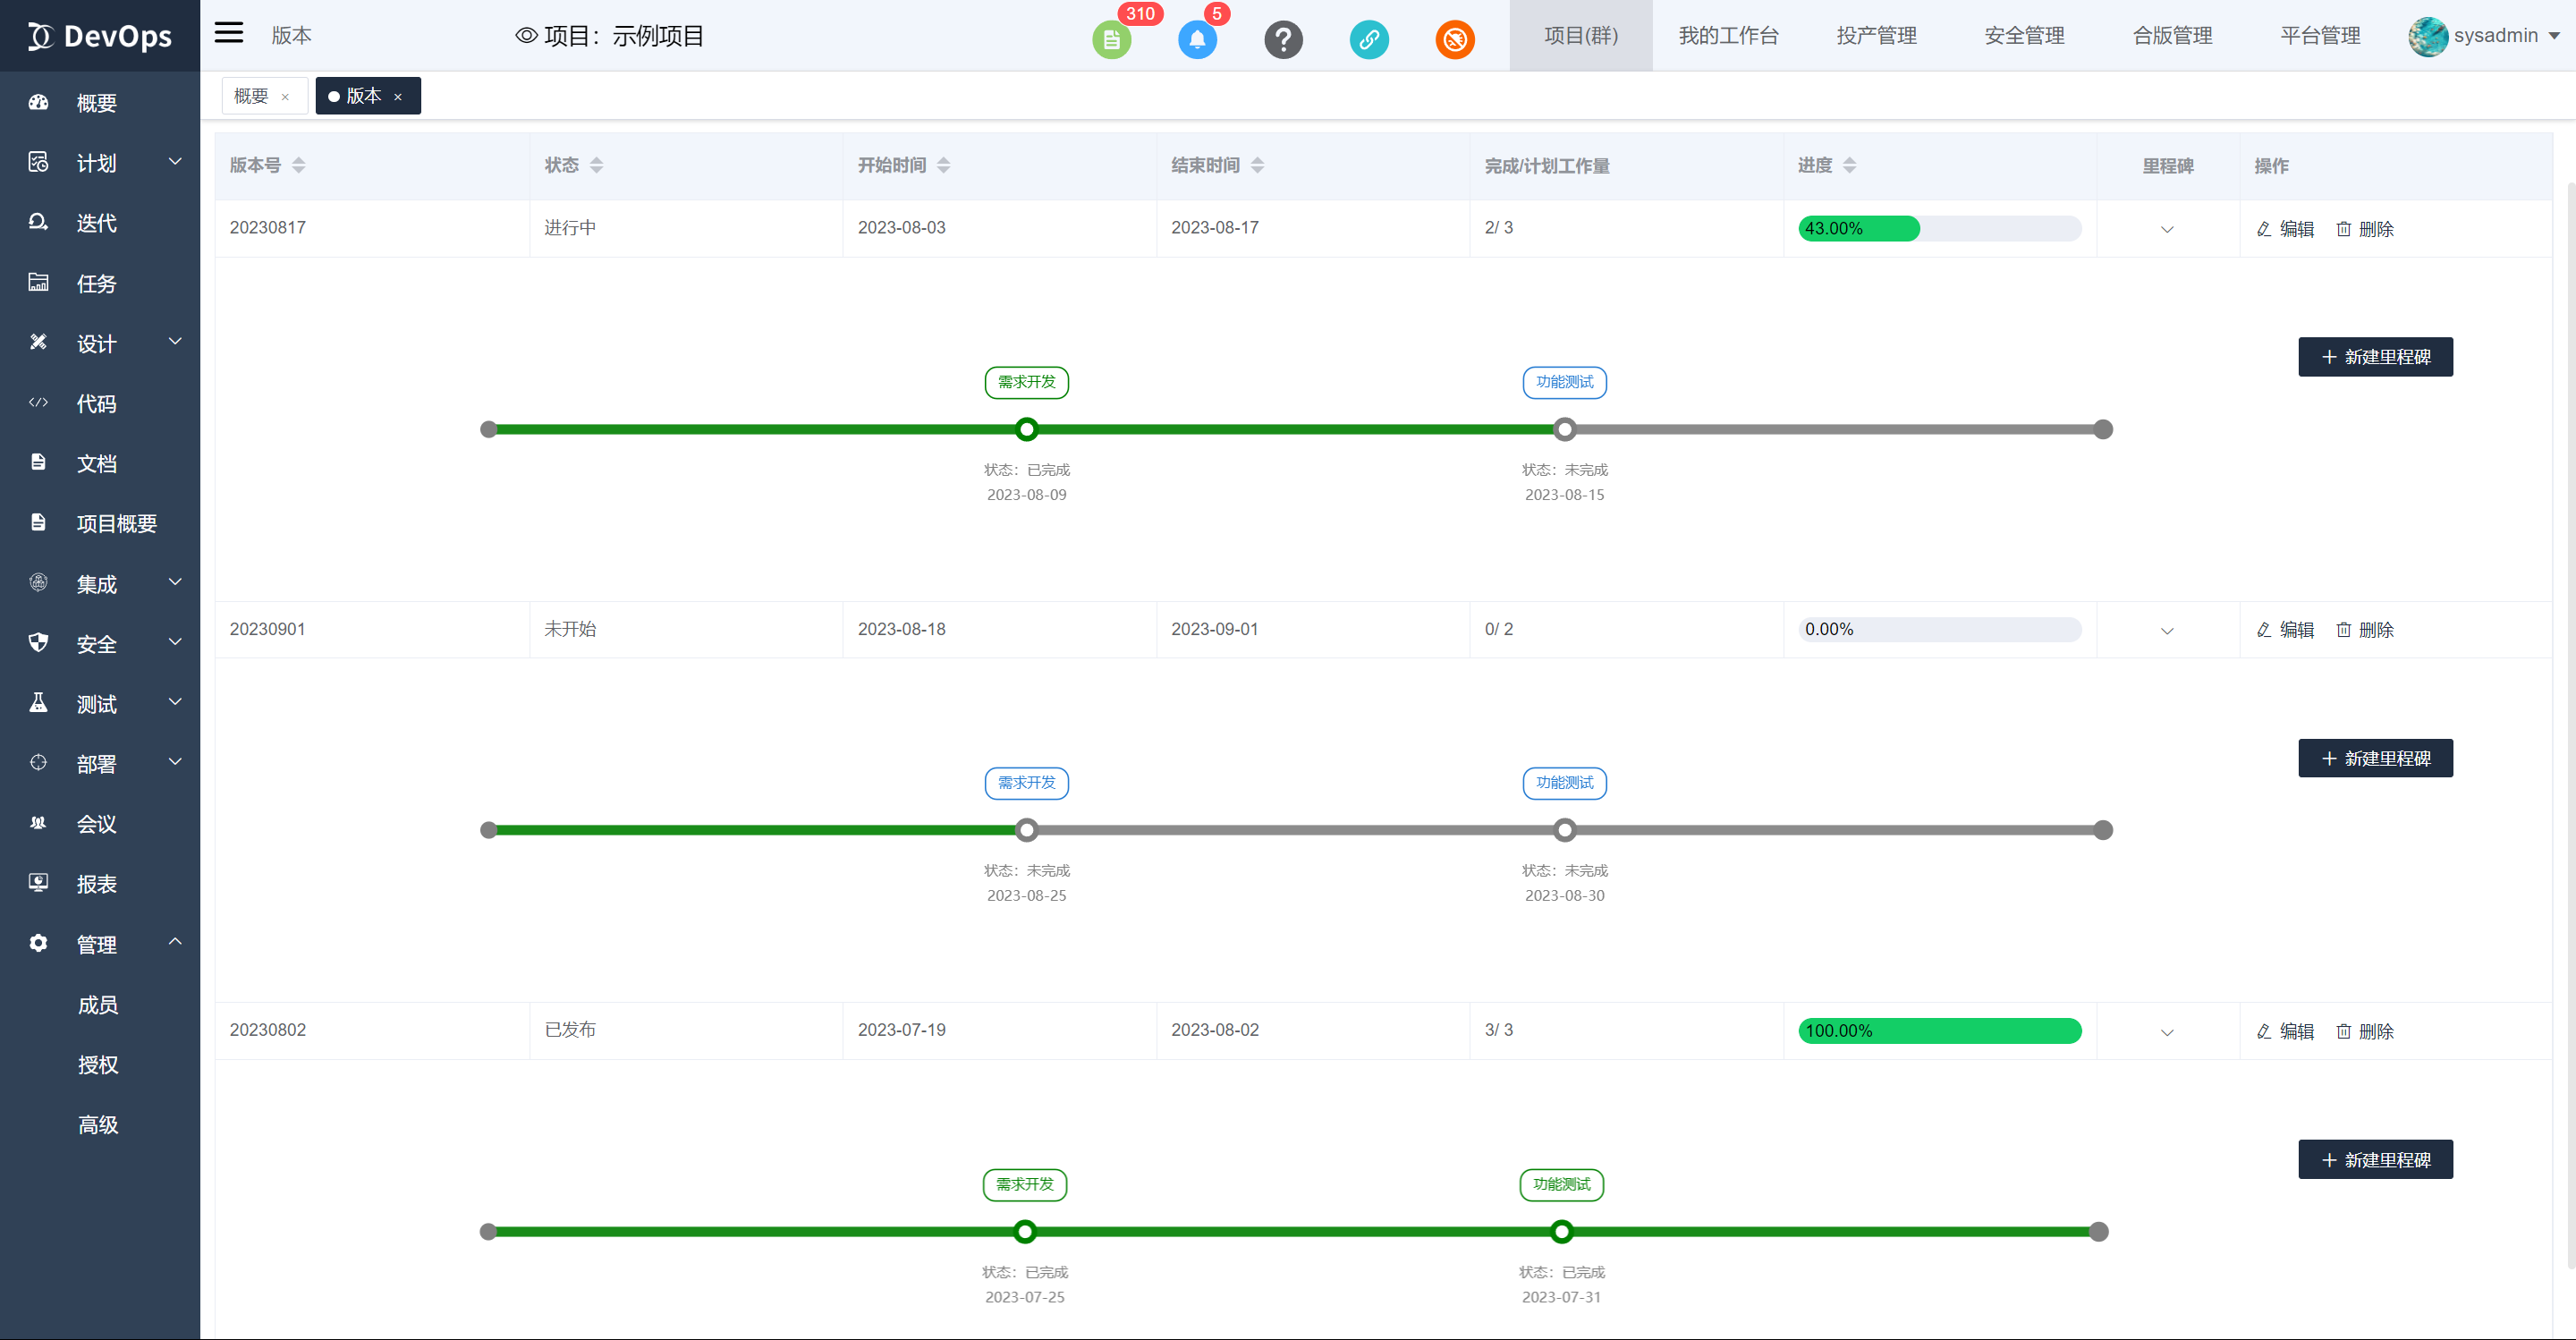
Task: Click the teal link icon
Action: 1369,40
